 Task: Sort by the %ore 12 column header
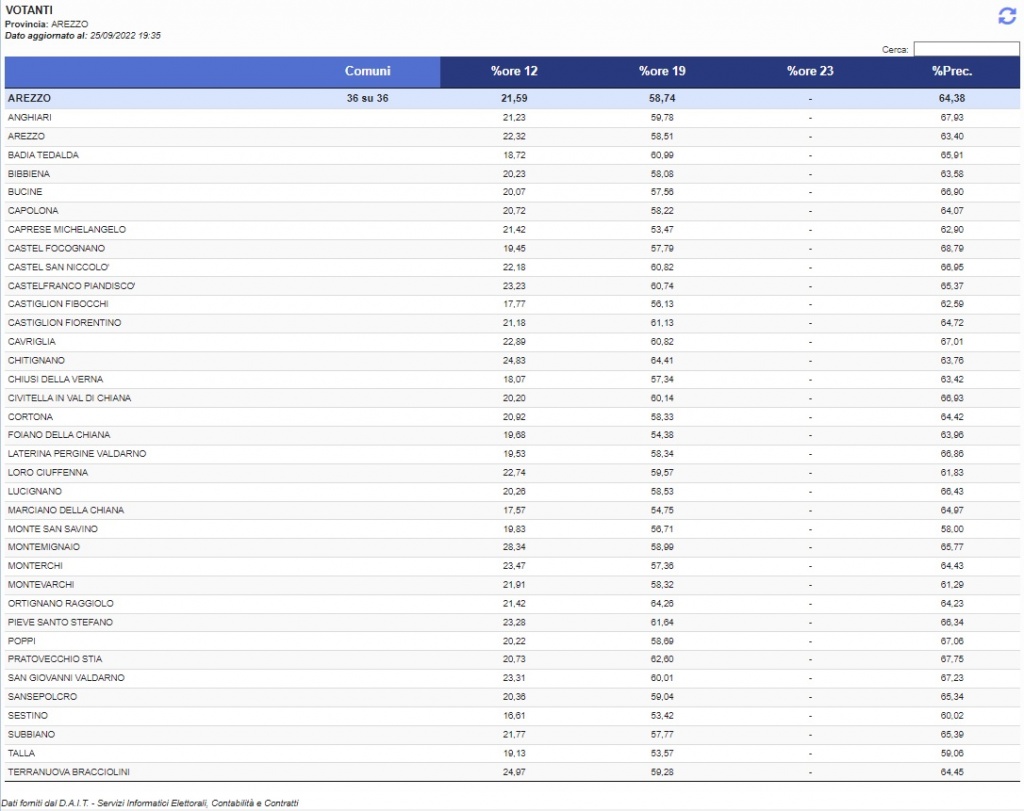pyautogui.click(x=514, y=71)
